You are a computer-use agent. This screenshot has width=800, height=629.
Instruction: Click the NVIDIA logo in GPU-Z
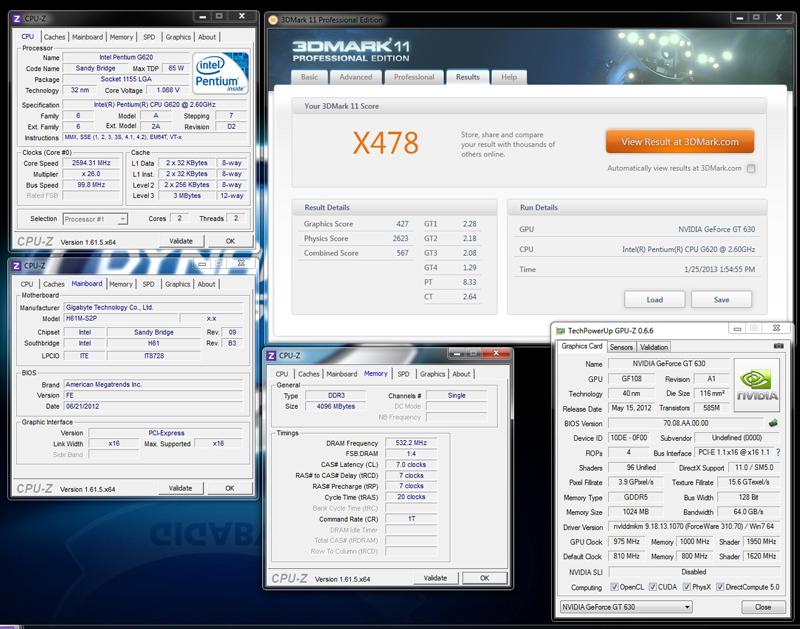tap(757, 385)
